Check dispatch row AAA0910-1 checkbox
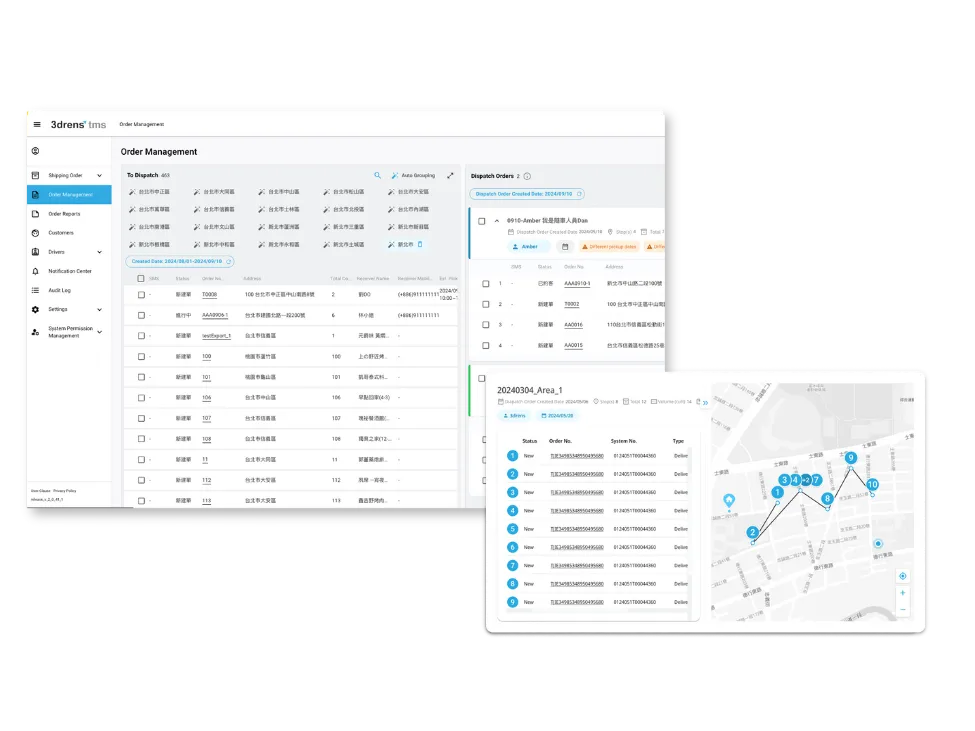The width and height of the screenshot is (975, 731). click(x=486, y=283)
